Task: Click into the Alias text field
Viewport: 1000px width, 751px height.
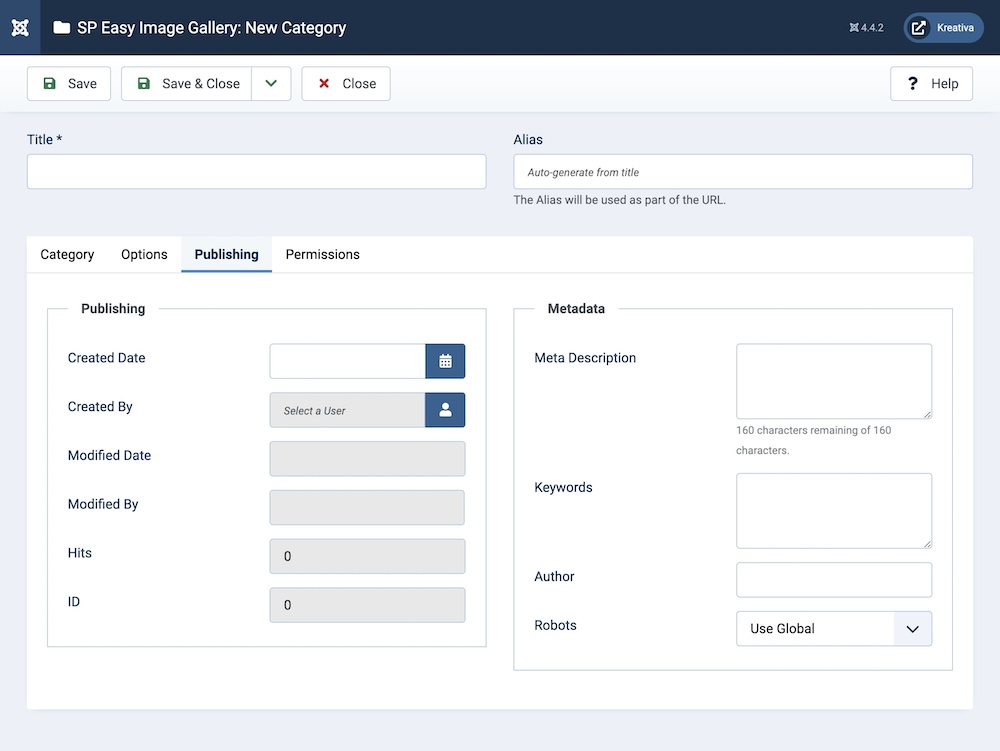Action: (x=742, y=172)
